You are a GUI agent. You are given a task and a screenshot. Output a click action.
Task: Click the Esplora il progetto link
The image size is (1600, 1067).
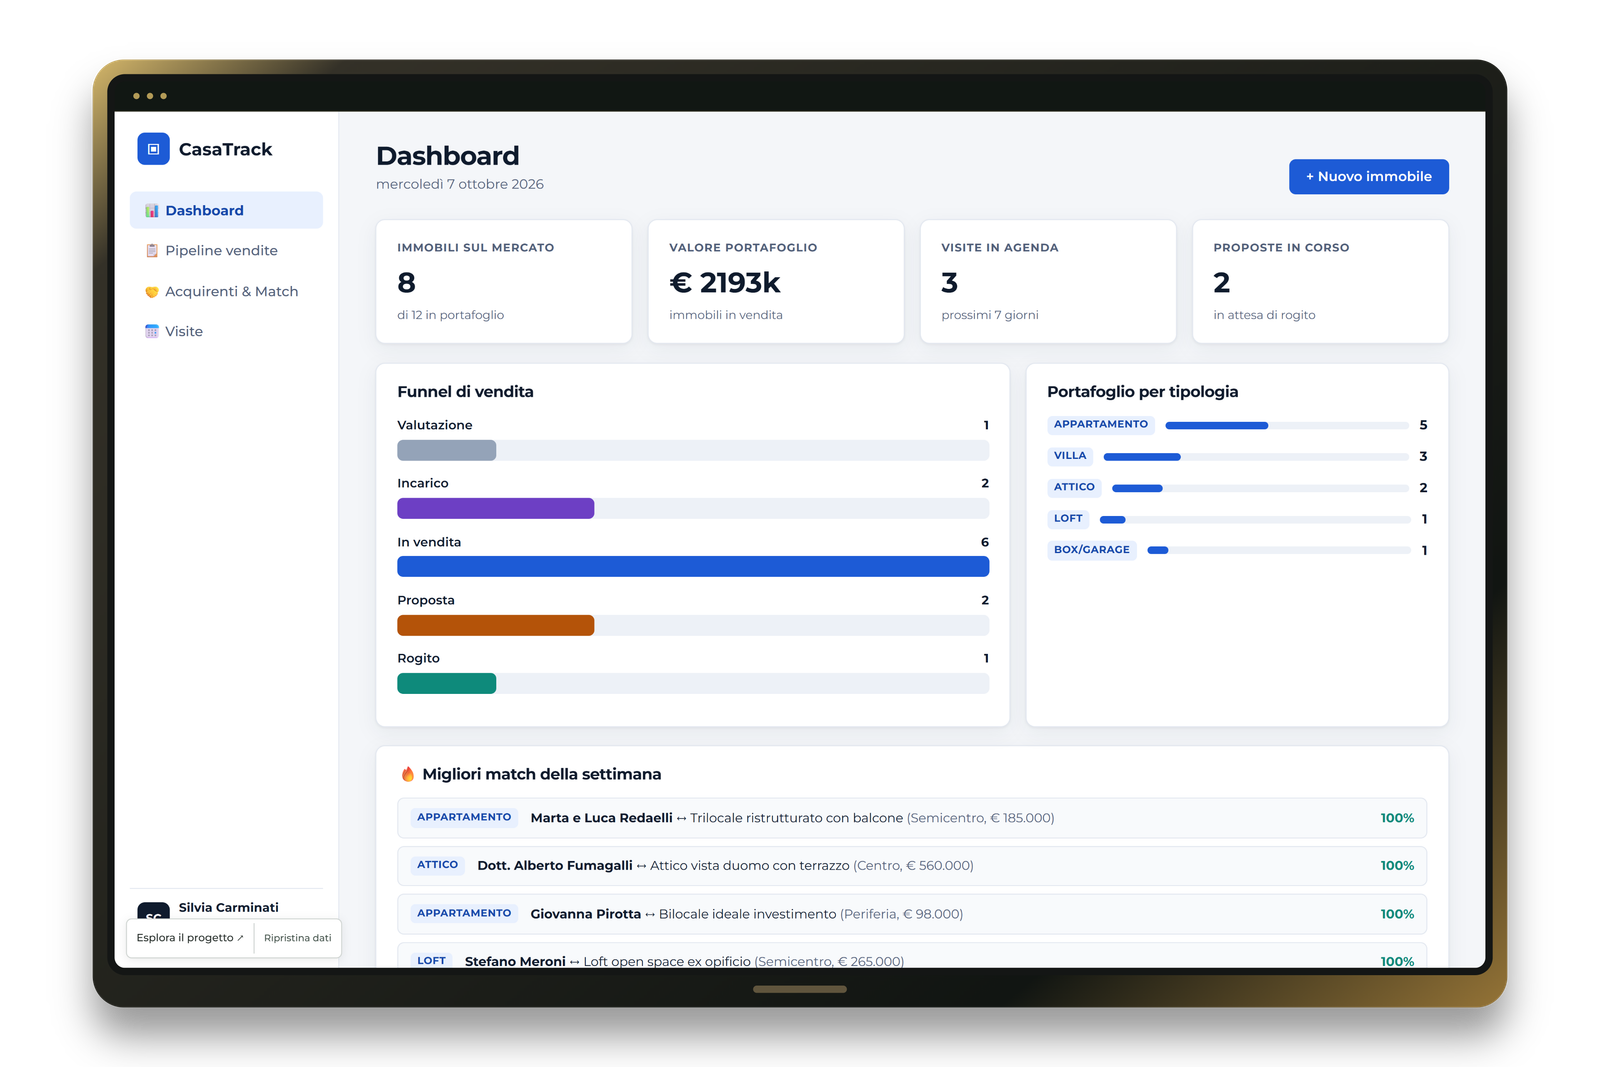(190, 938)
